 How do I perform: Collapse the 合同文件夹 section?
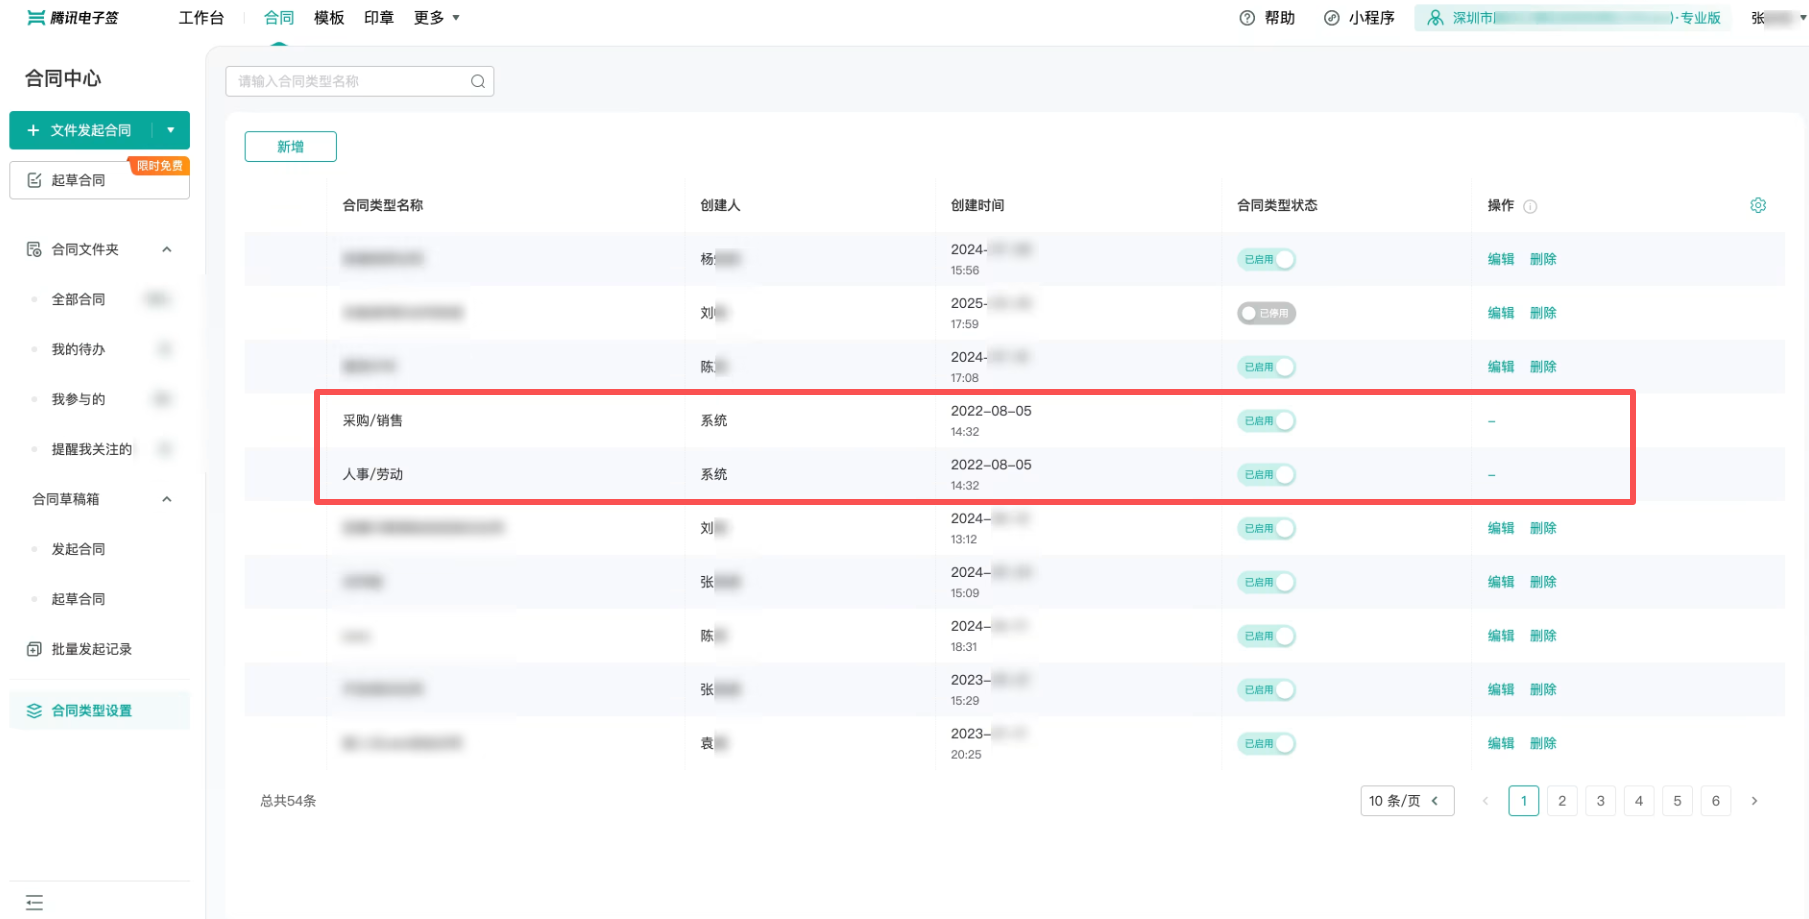point(167,250)
